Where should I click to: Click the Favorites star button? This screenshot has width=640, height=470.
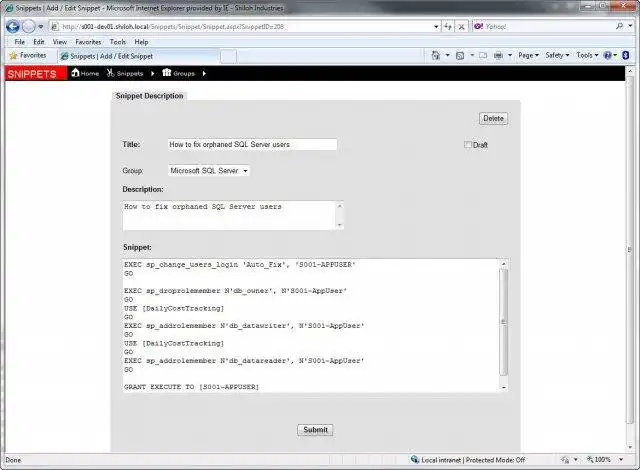(x=28, y=55)
